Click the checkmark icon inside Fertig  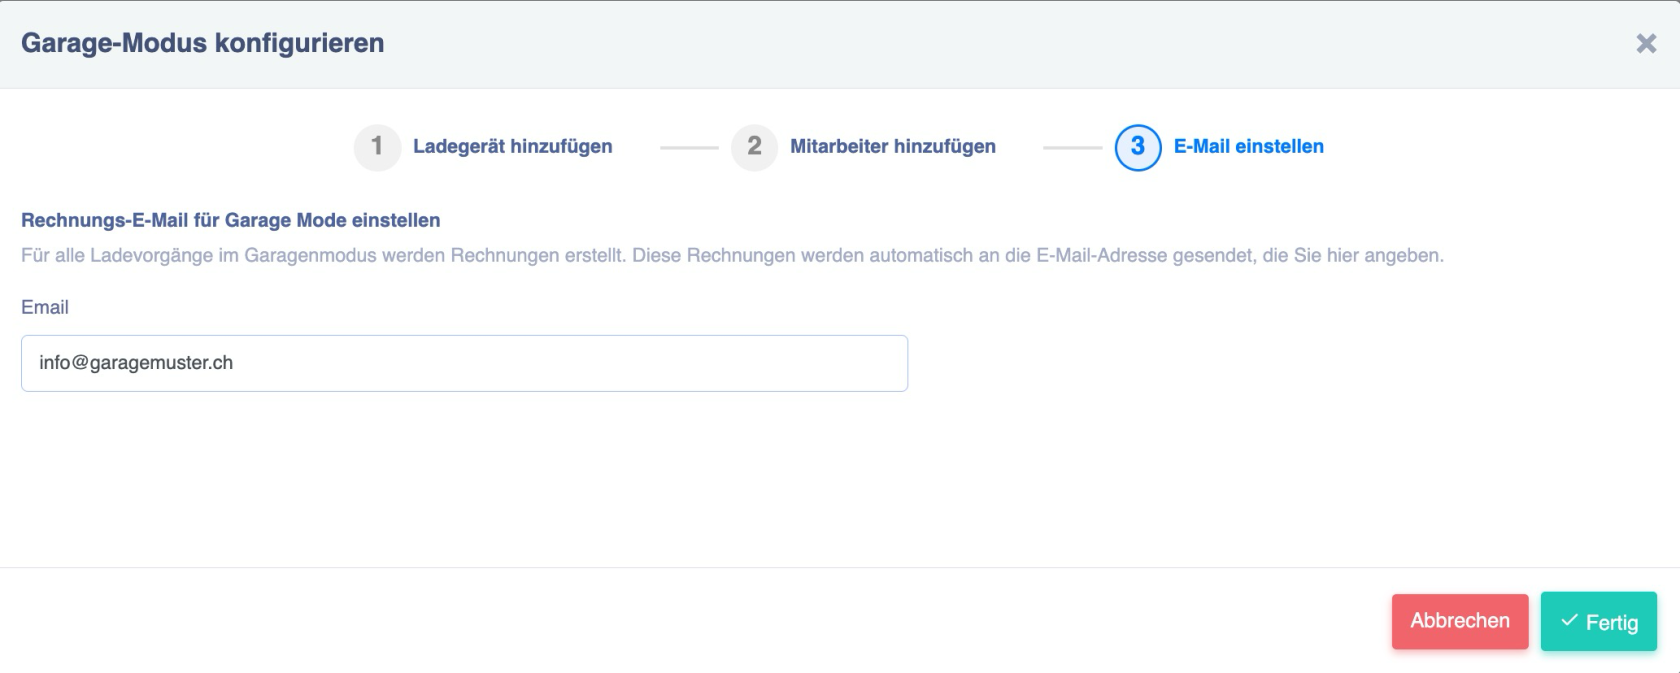[x=1569, y=621]
